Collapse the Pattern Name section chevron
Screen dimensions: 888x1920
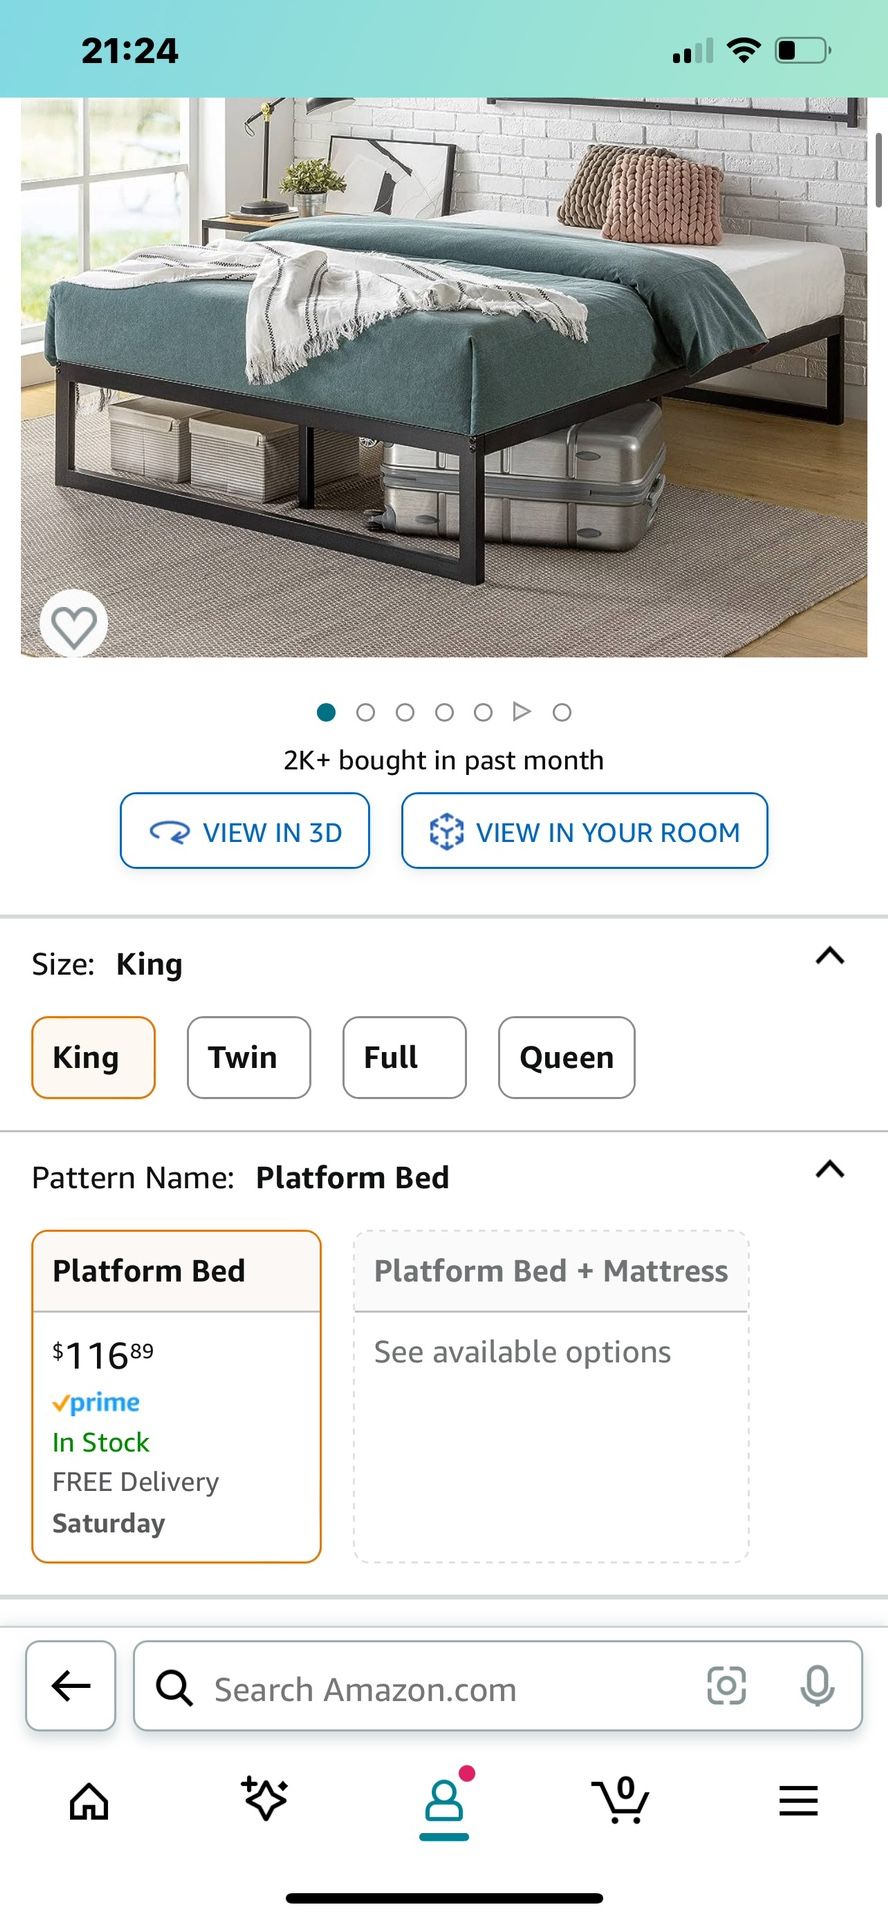click(x=830, y=1170)
